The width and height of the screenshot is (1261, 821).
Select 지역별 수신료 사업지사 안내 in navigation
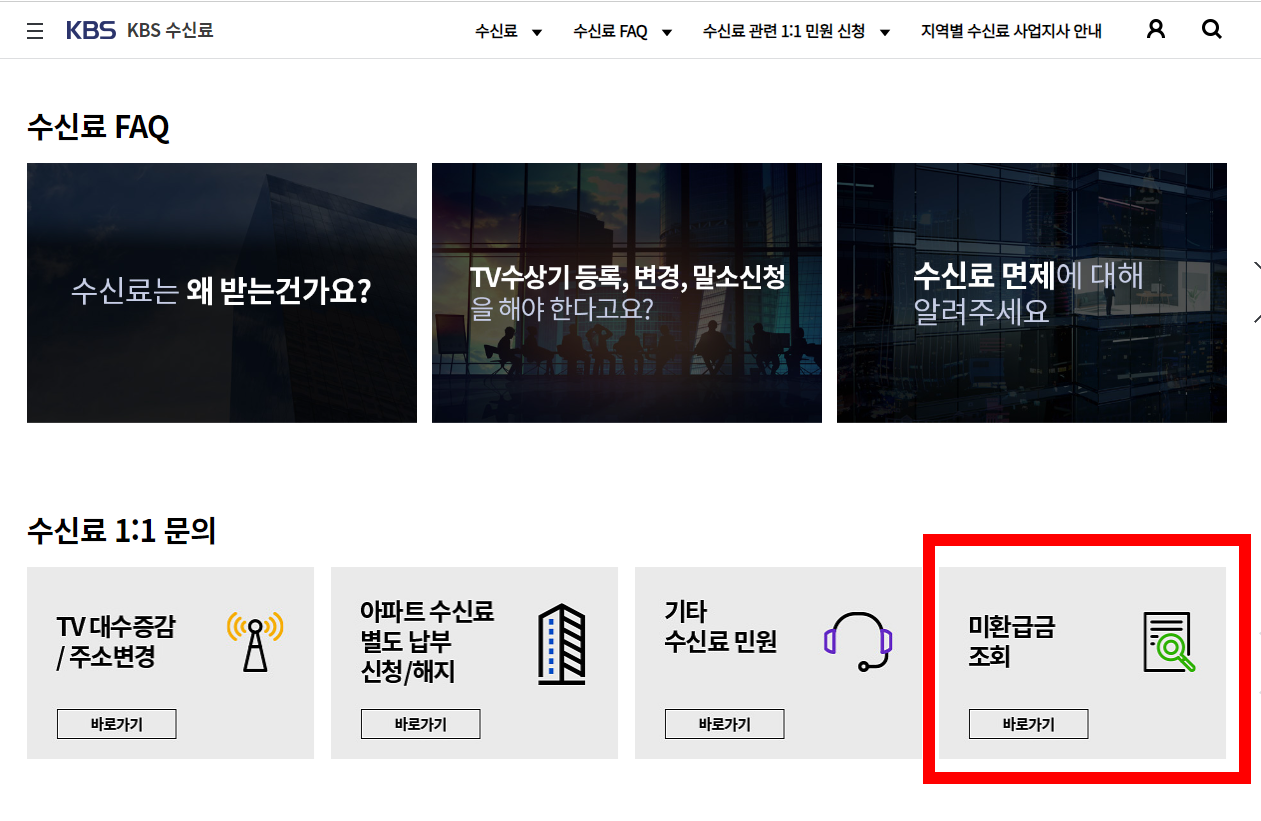tap(1010, 31)
